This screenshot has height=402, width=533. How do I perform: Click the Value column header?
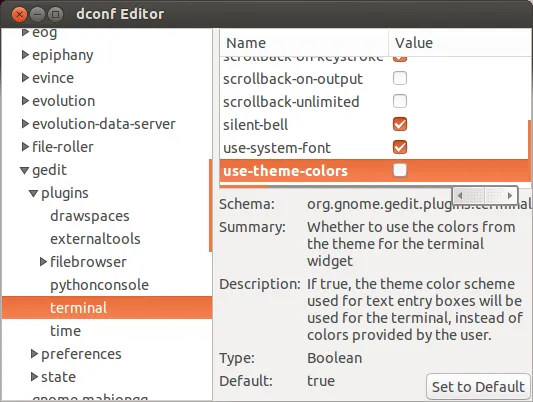460,43
